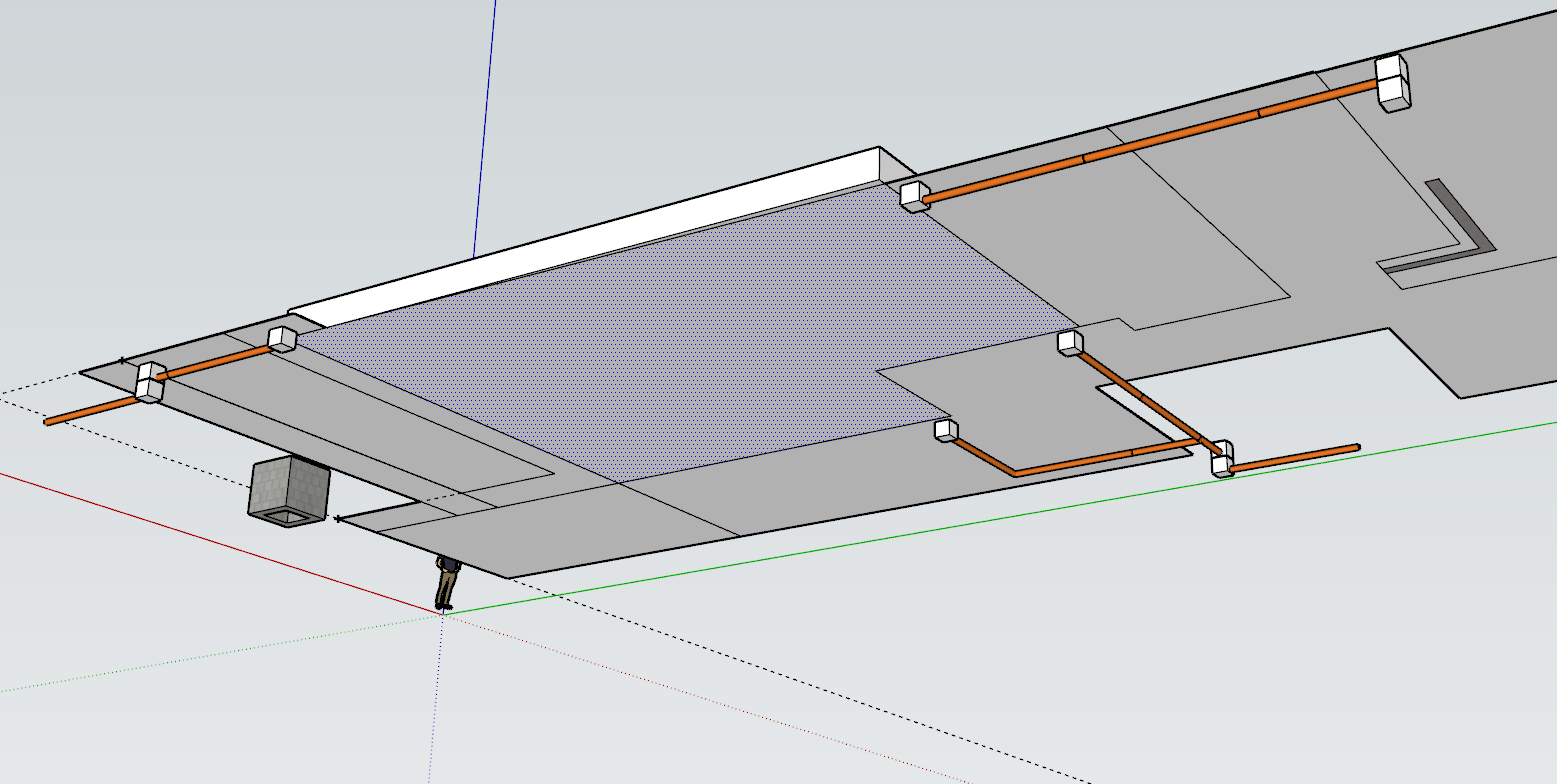Click the stacked junction box at far left
Image resolution: width=1557 pixels, height=784 pixels.
(x=149, y=383)
